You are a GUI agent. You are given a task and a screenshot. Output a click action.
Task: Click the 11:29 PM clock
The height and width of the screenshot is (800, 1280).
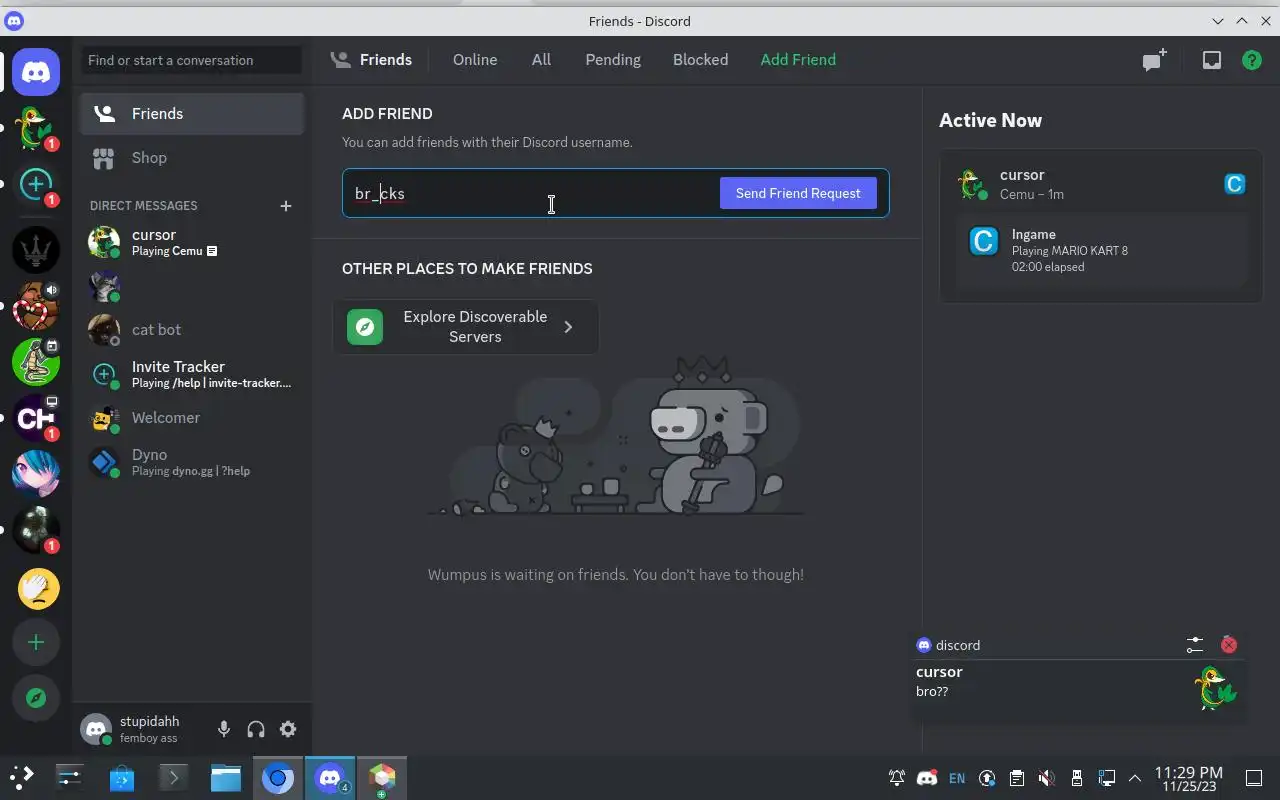[x=1189, y=773]
